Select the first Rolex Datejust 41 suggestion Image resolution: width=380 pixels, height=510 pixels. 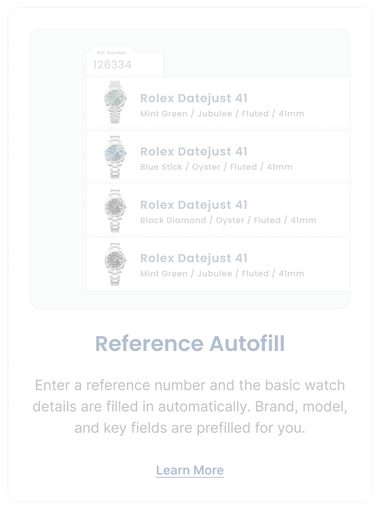click(x=218, y=104)
